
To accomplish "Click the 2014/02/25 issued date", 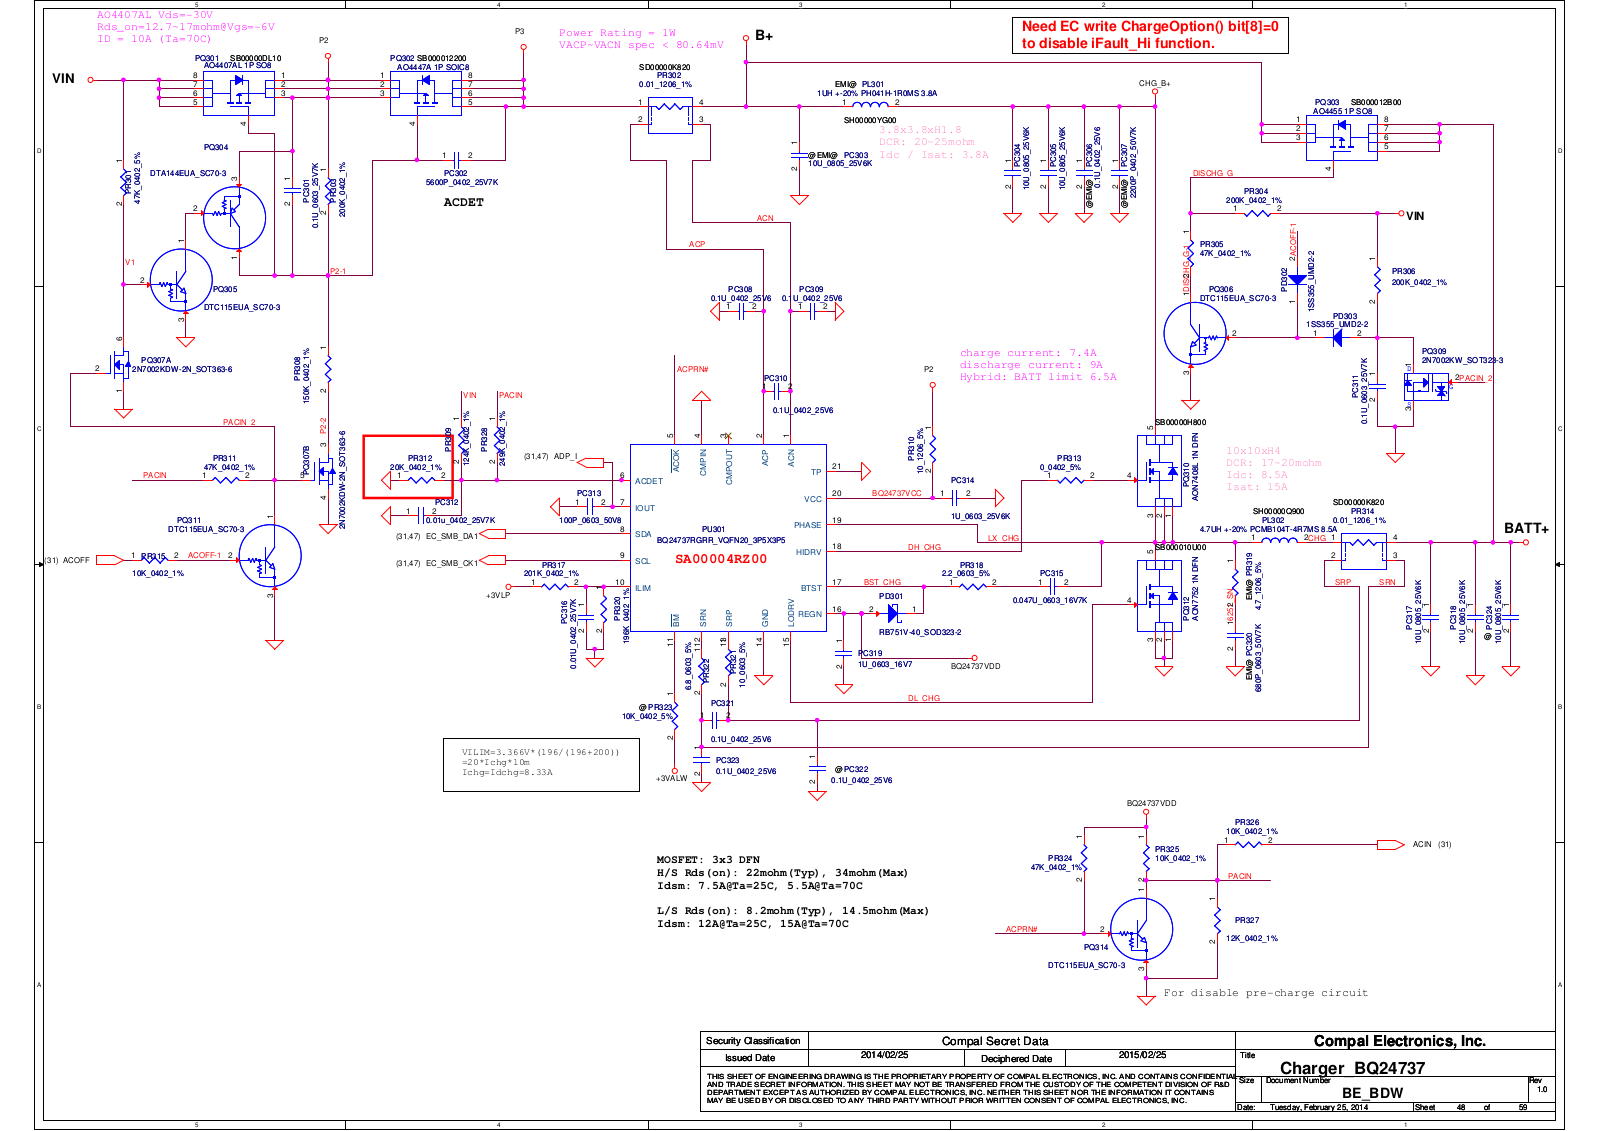I will [x=884, y=1055].
